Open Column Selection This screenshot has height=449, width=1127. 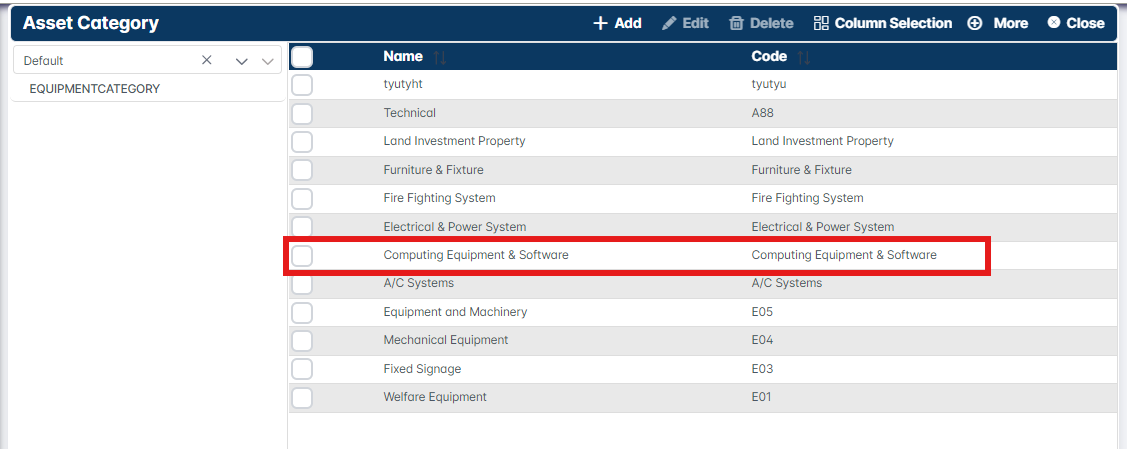click(x=883, y=24)
